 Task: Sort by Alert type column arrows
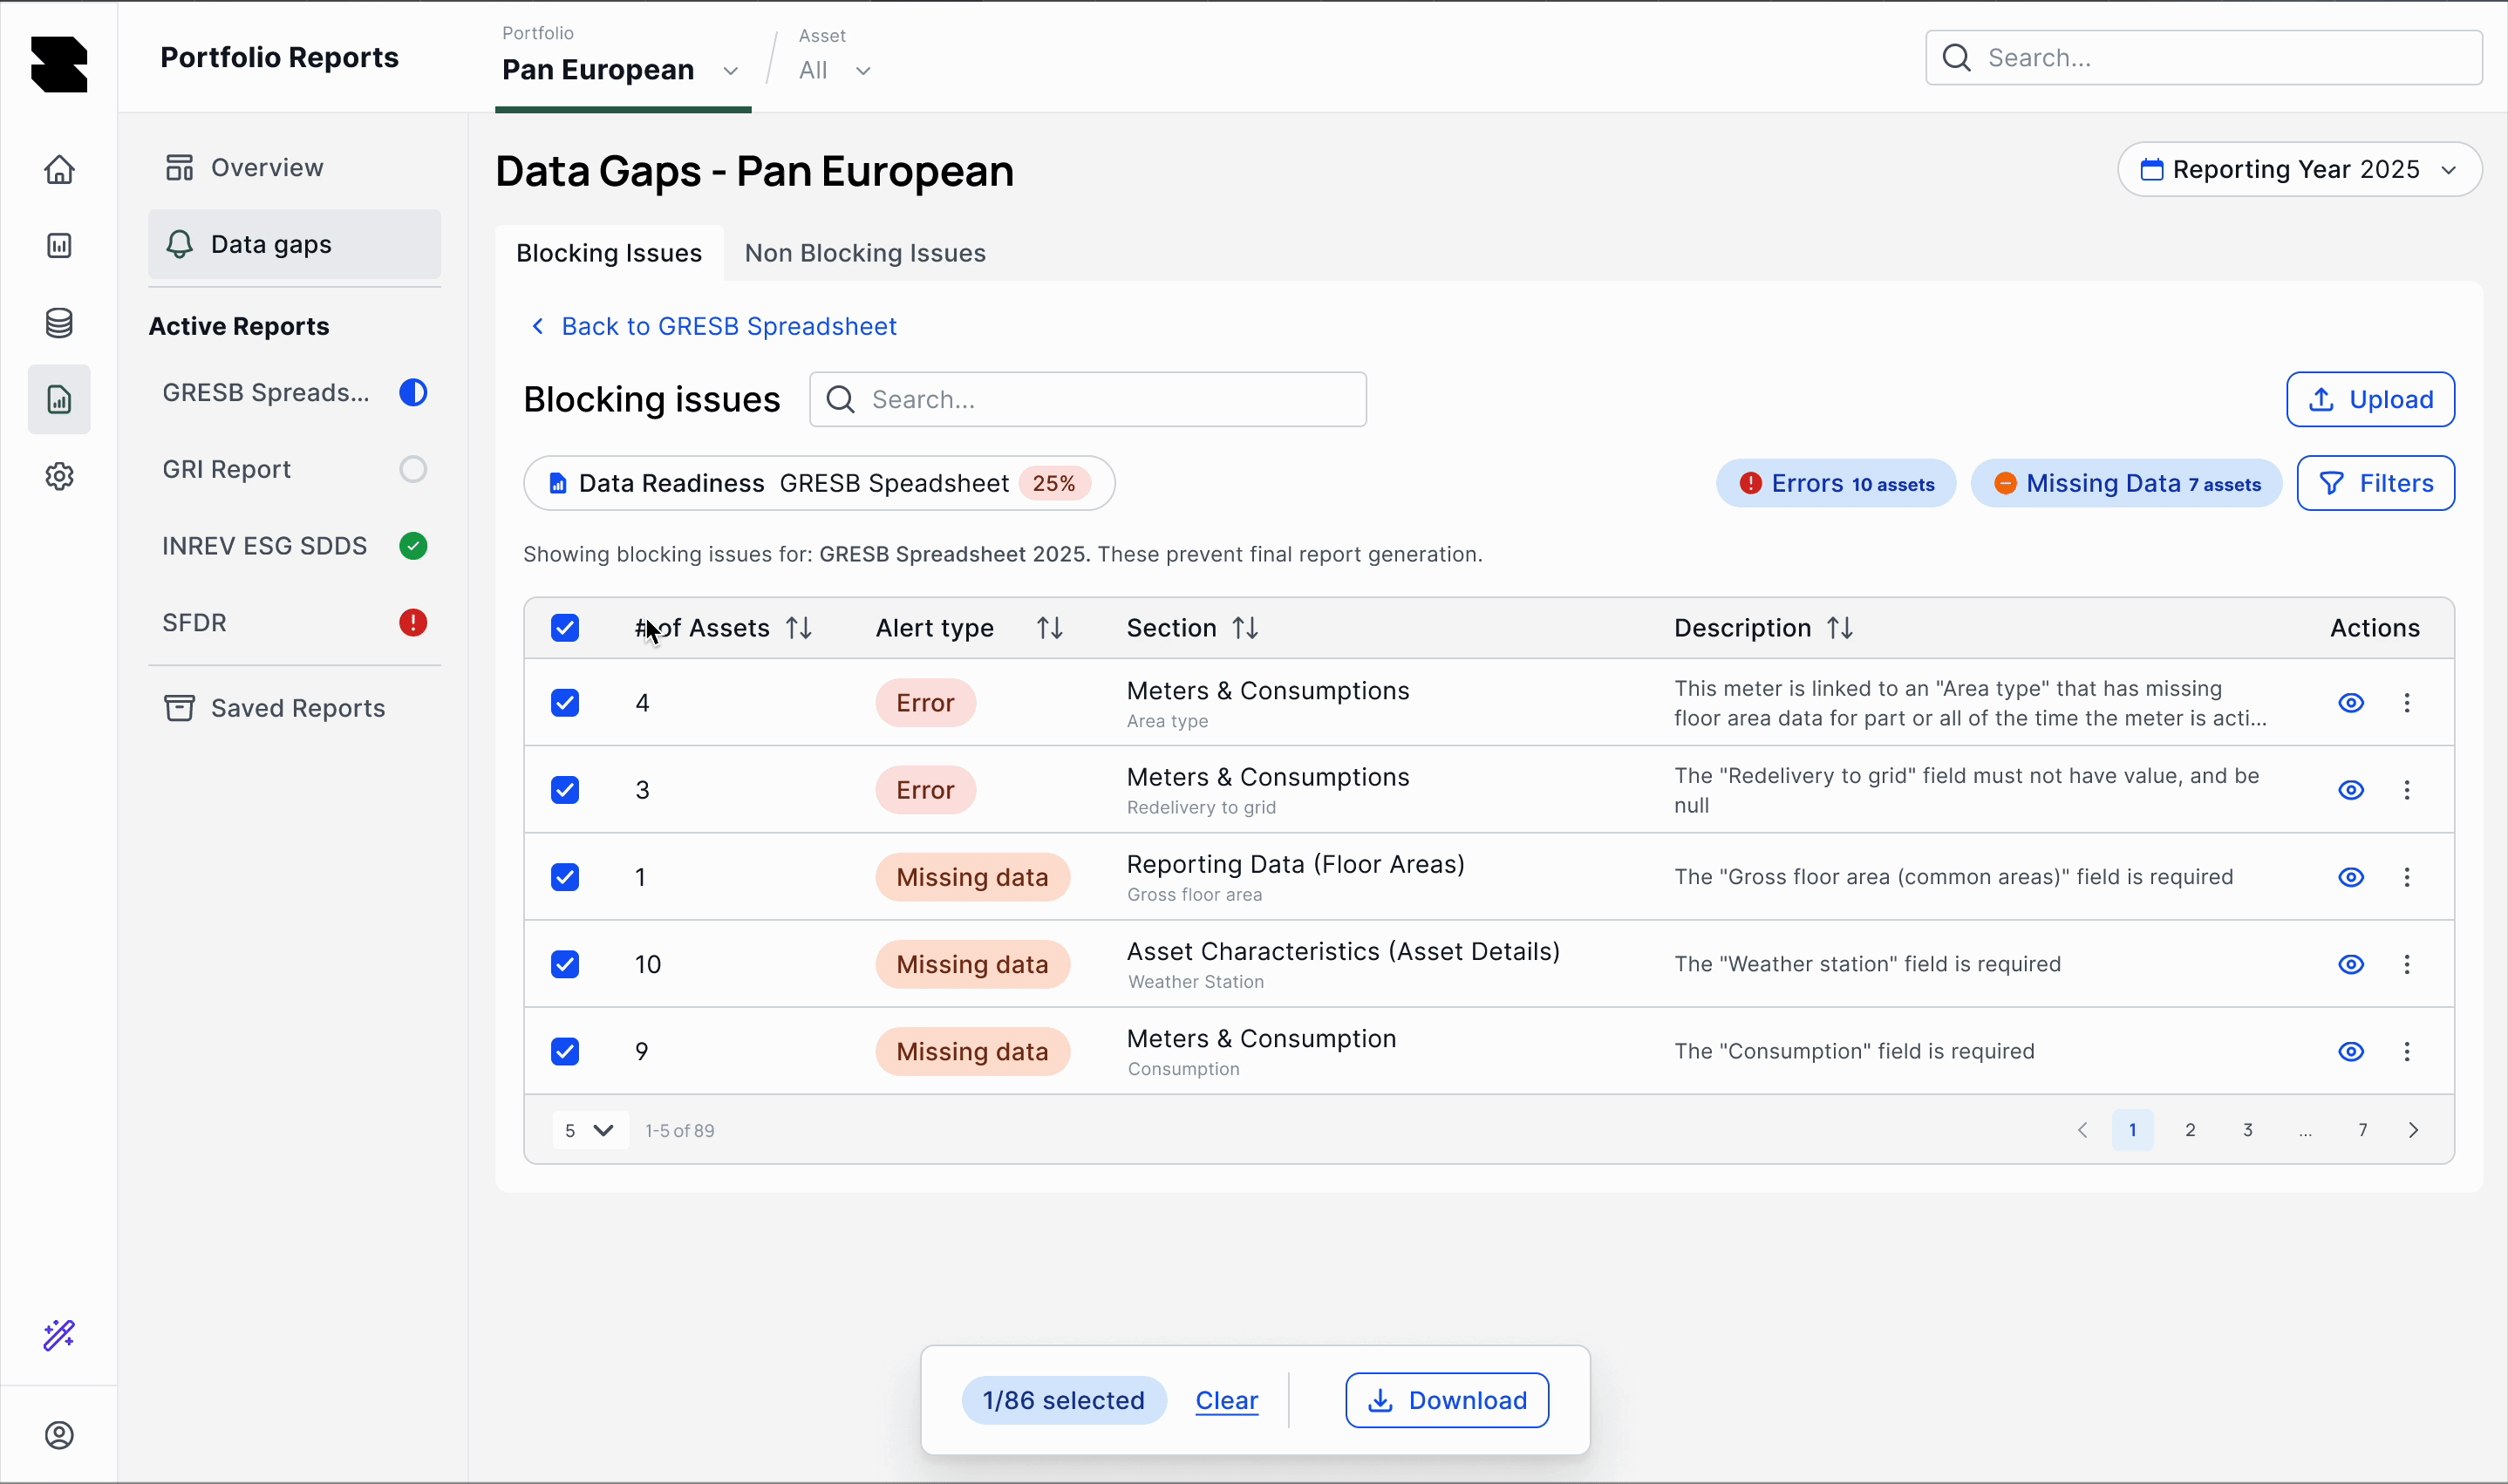(x=1050, y=628)
